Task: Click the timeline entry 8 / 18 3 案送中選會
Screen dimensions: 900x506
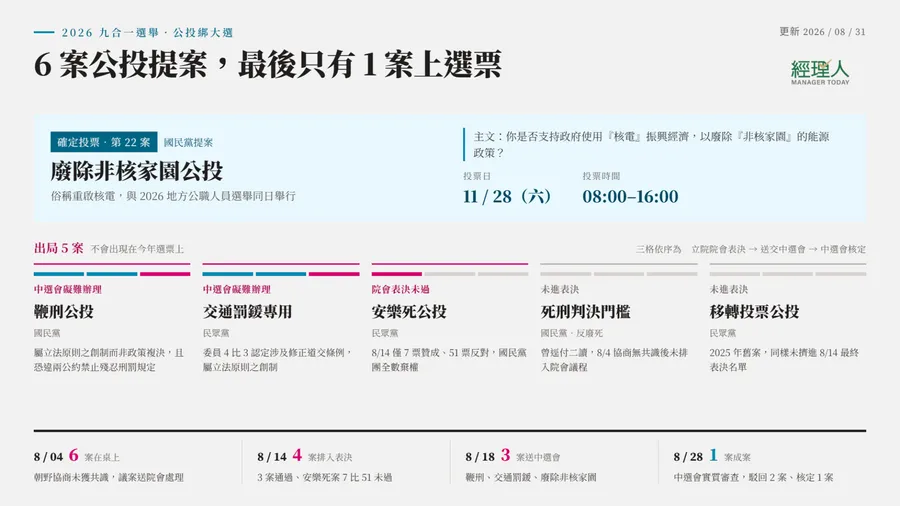Action: [x=513, y=456]
